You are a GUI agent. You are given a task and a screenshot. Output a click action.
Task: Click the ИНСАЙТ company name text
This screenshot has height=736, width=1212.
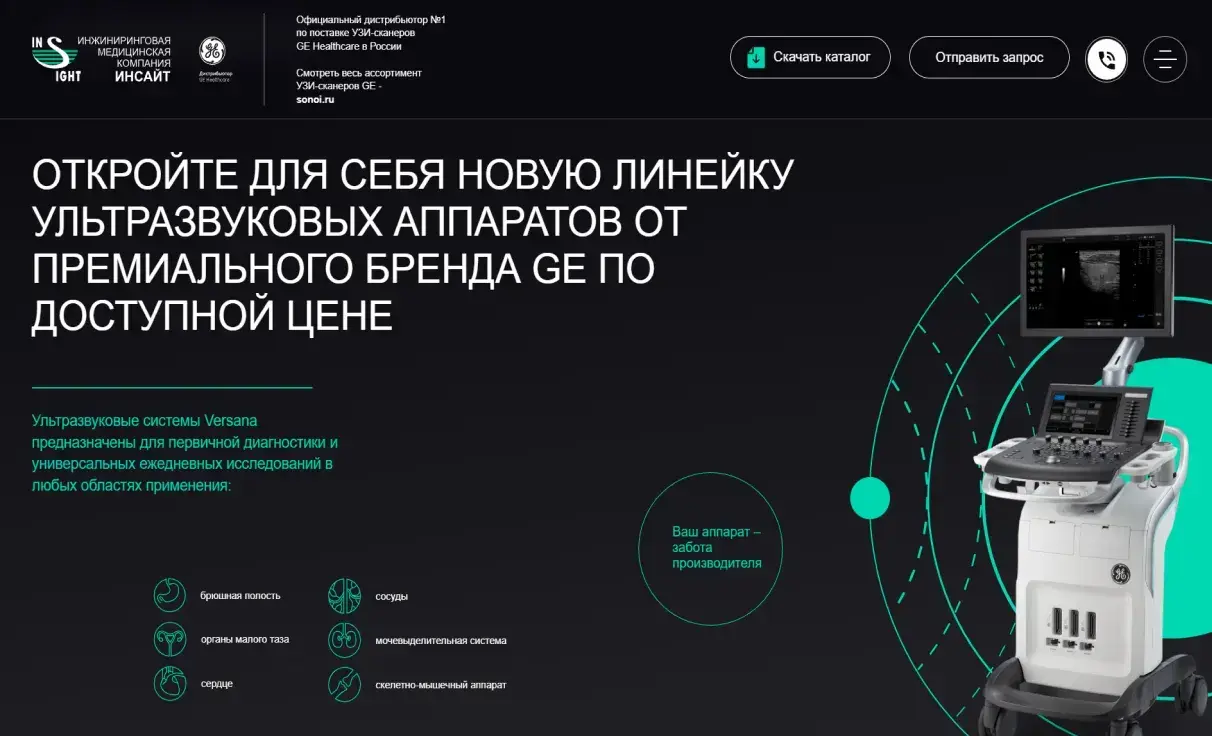(x=143, y=76)
